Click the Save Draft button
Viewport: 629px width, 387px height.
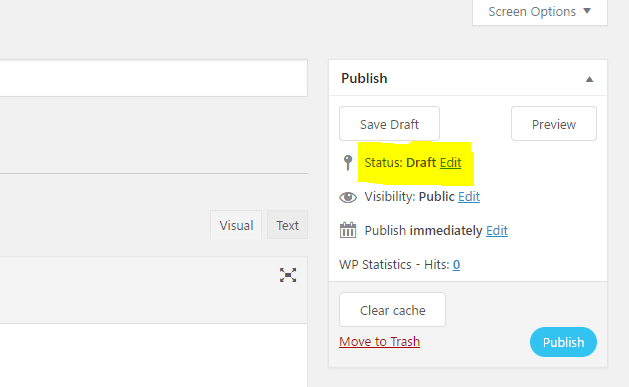click(x=389, y=124)
